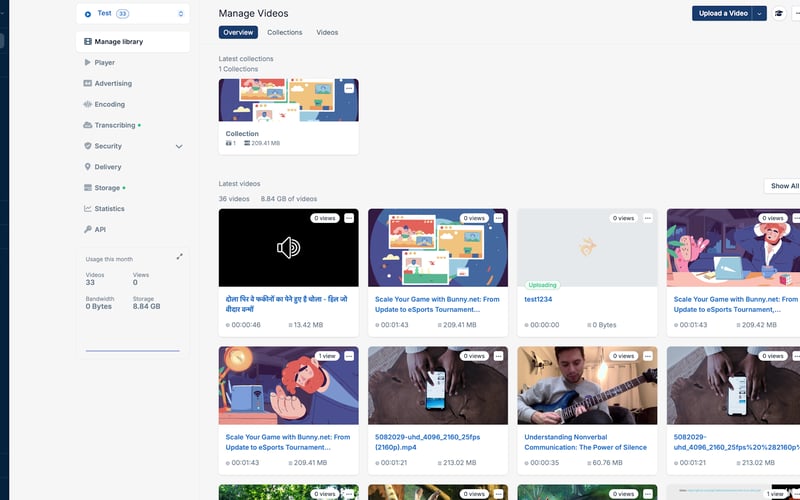Screen dimensions: 800x500
Task: Click the Collection title text
Action: (242, 134)
